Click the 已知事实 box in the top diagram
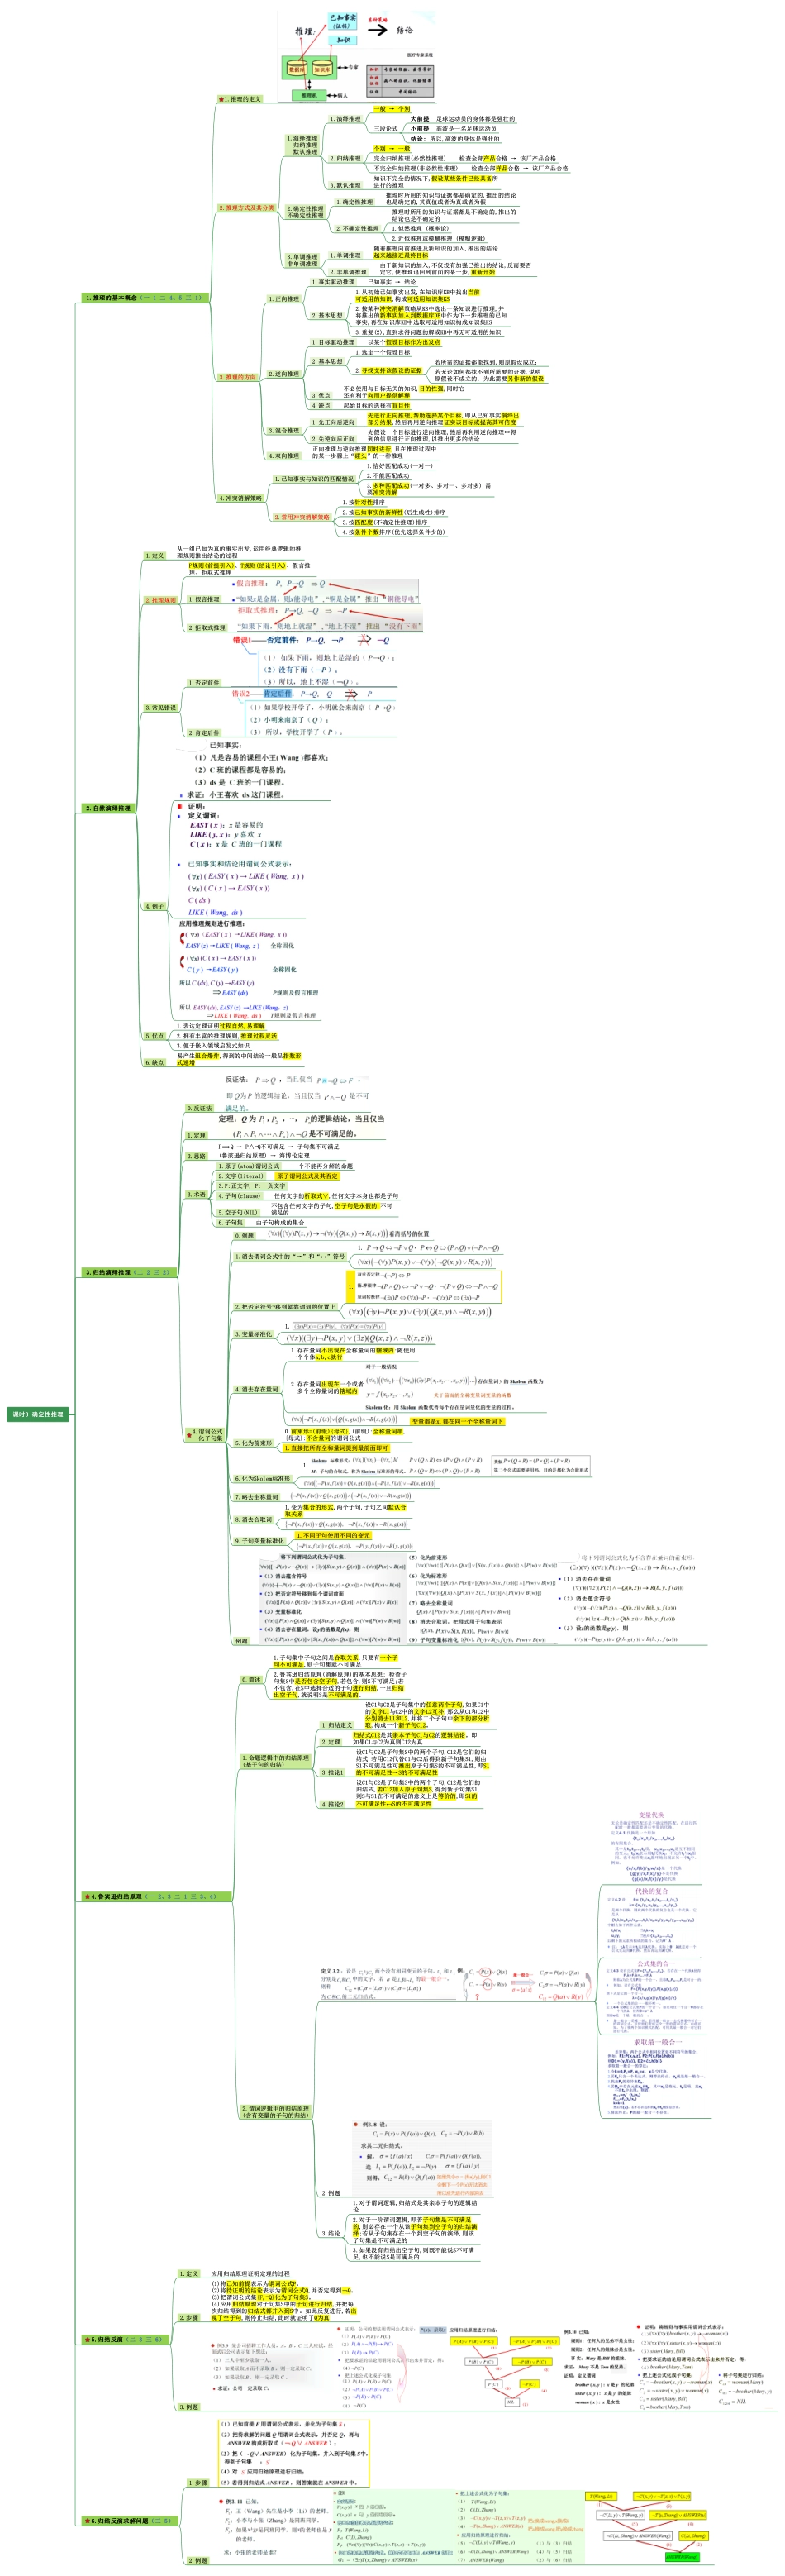The height and width of the screenshot is (2576, 785). [342, 19]
